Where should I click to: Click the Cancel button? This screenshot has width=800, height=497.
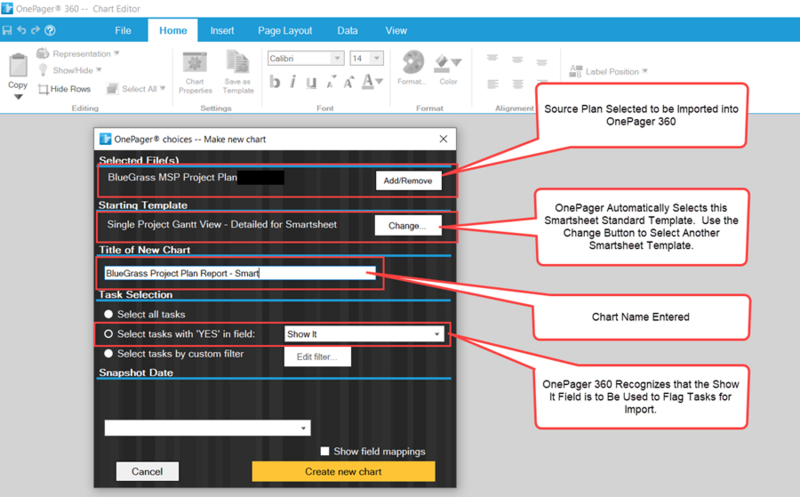click(x=147, y=471)
